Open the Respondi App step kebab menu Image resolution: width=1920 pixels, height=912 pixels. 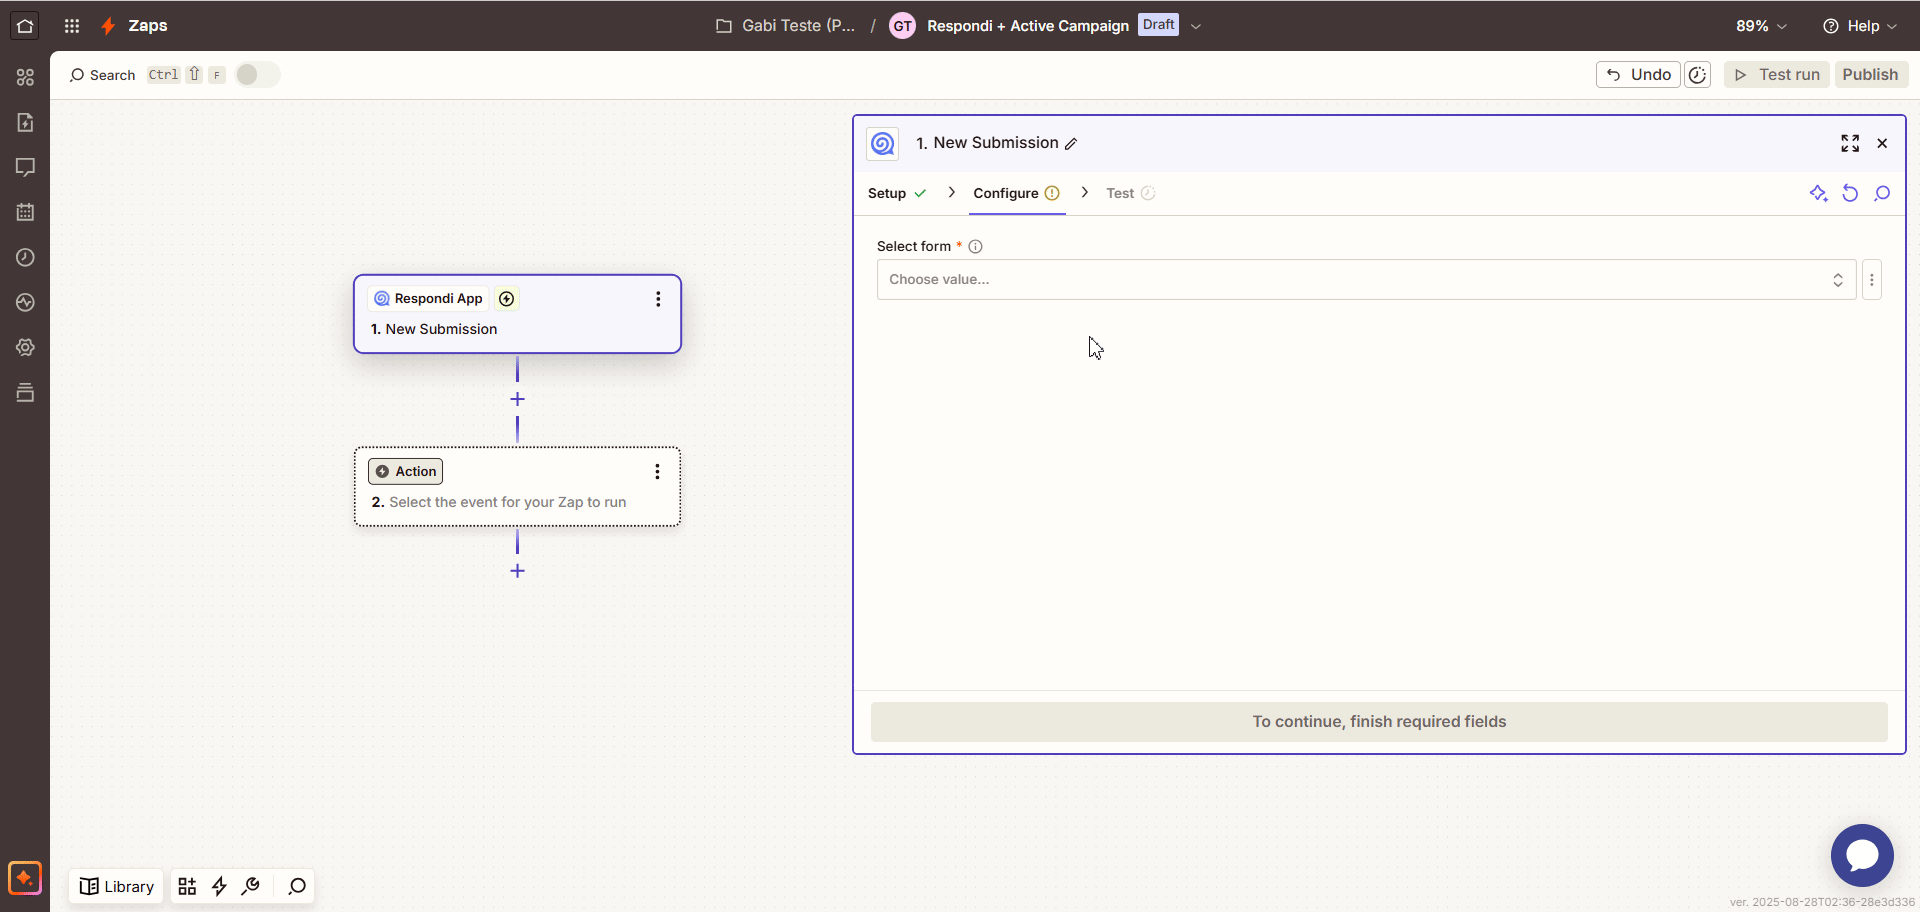coord(658,299)
